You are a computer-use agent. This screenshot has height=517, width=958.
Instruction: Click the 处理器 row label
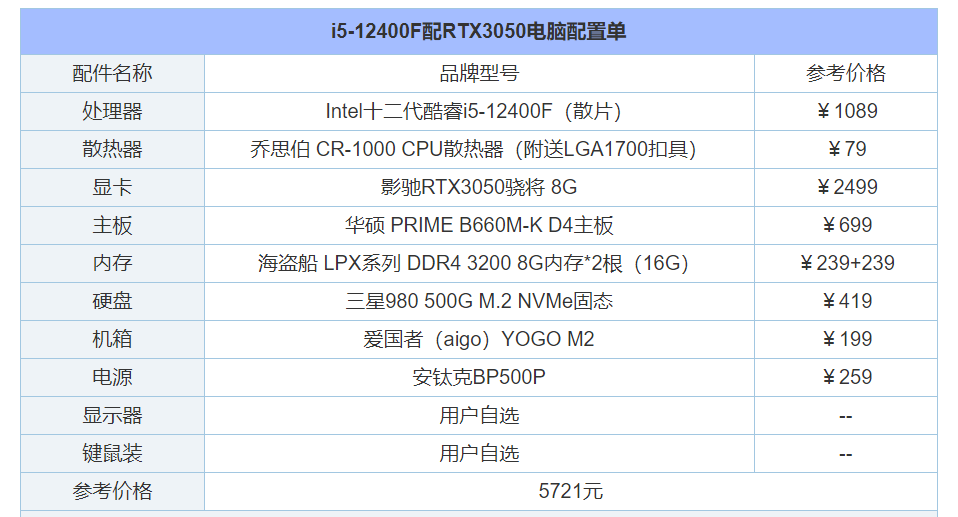(112, 111)
